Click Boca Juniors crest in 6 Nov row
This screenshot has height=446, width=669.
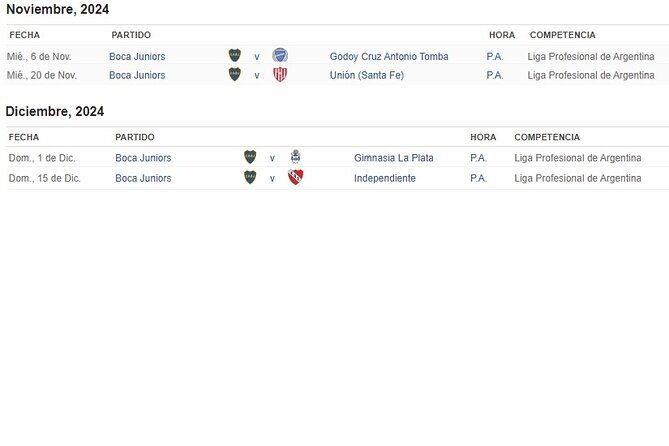235,56
